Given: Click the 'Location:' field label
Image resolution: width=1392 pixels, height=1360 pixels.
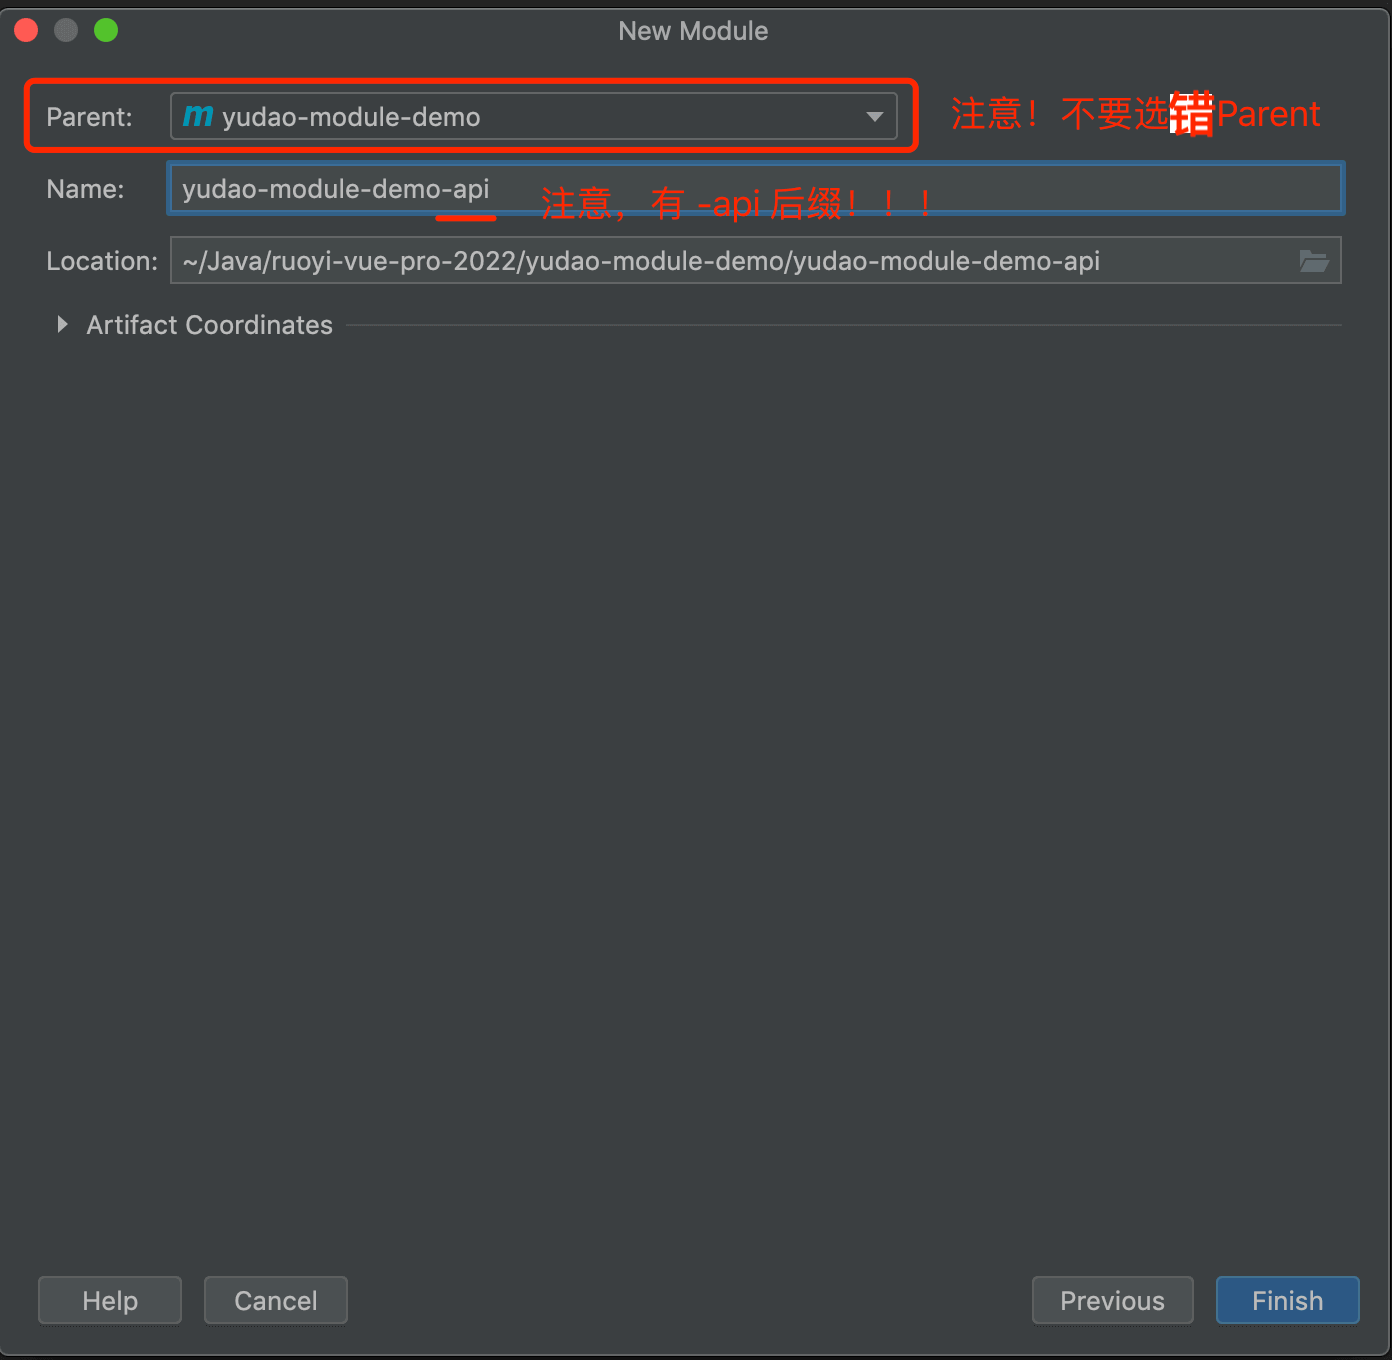Looking at the screenshot, I should pyautogui.click(x=102, y=261).
